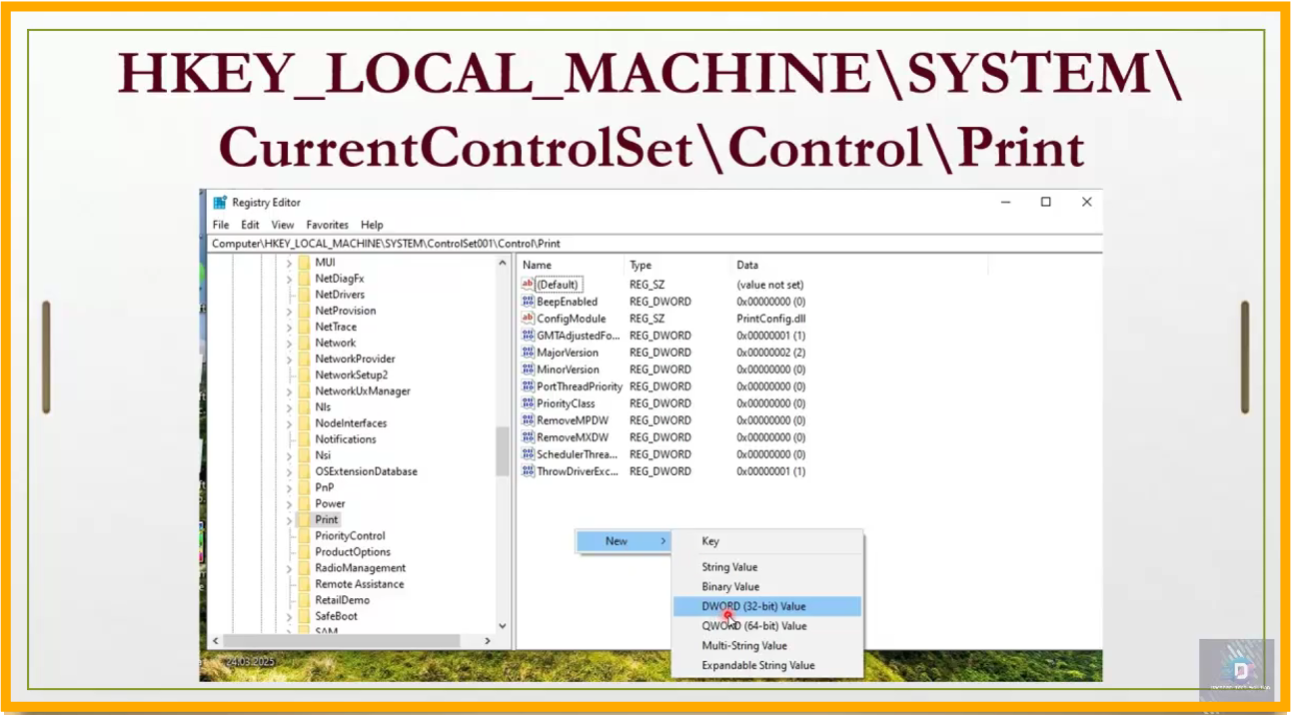1291x715 pixels.
Task: Expand the Network key node
Action: coord(289,343)
